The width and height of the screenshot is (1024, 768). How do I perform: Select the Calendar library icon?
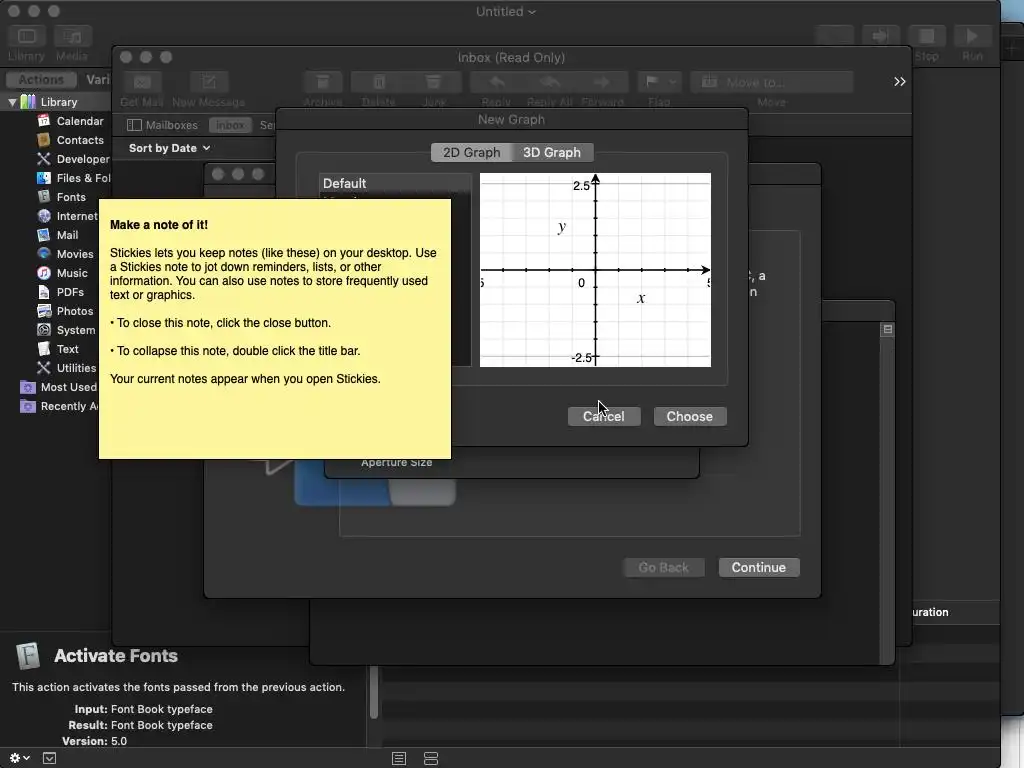[x=44, y=121]
